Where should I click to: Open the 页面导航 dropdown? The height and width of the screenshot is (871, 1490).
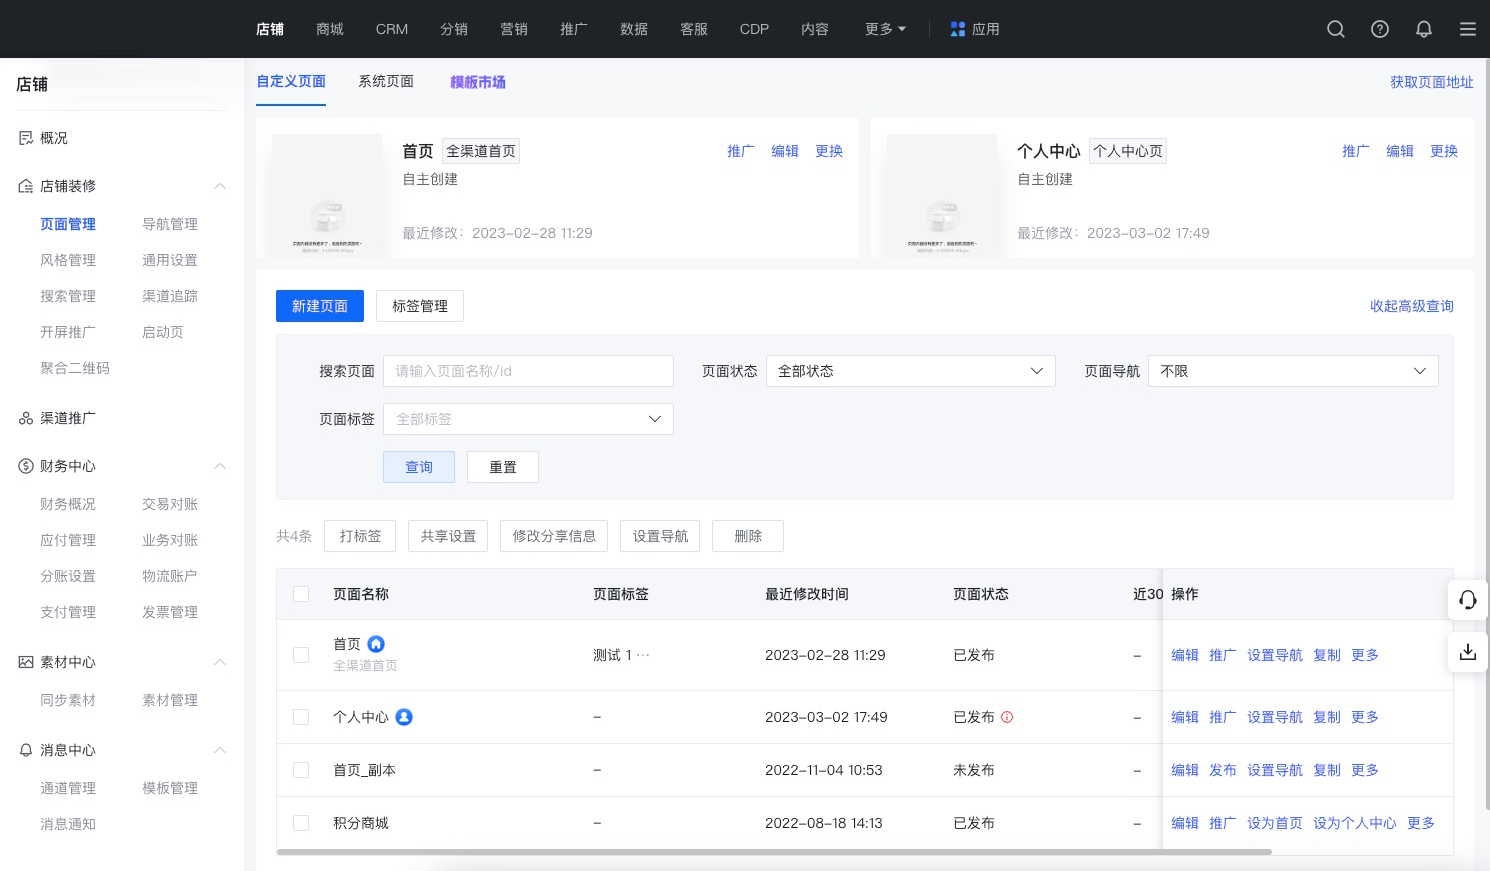click(1292, 371)
